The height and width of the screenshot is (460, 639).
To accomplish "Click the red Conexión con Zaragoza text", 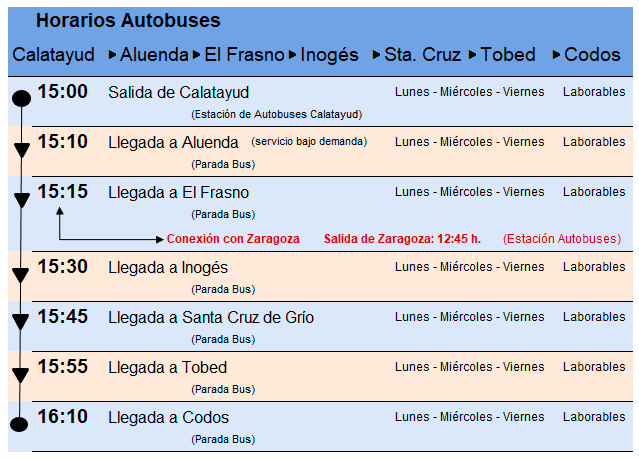I will pyautogui.click(x=233, y=240).
